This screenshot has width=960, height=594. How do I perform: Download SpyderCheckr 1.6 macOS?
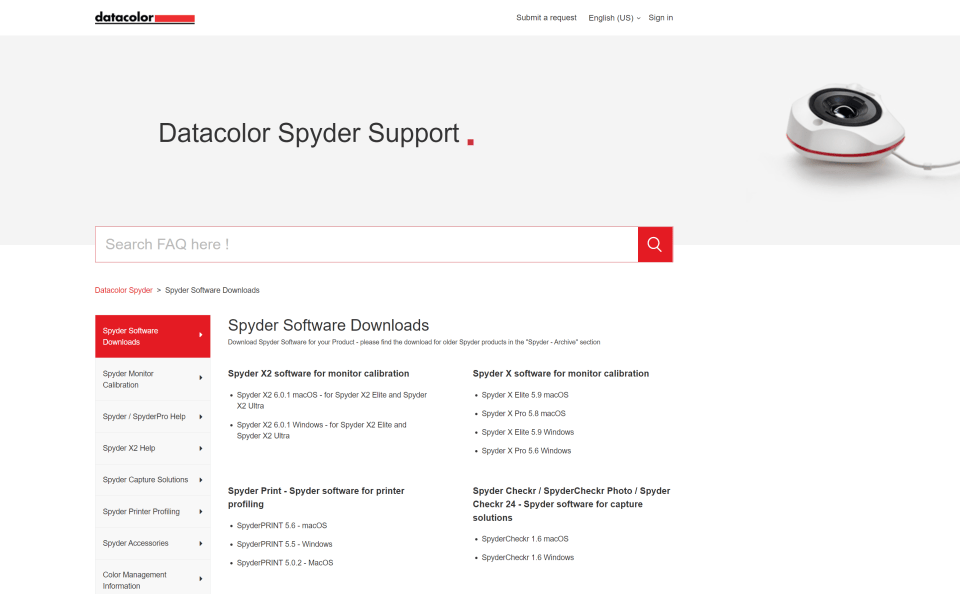point(524,539)
